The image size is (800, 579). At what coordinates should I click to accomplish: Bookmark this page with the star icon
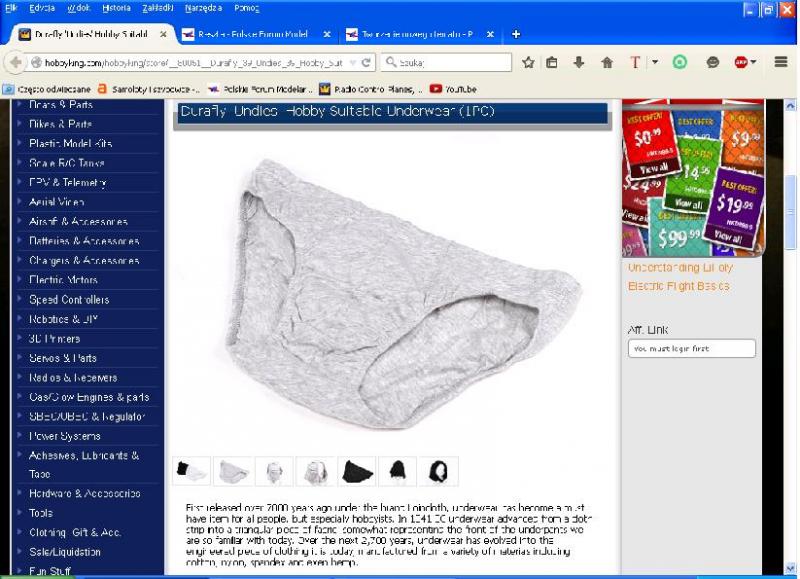528,62
